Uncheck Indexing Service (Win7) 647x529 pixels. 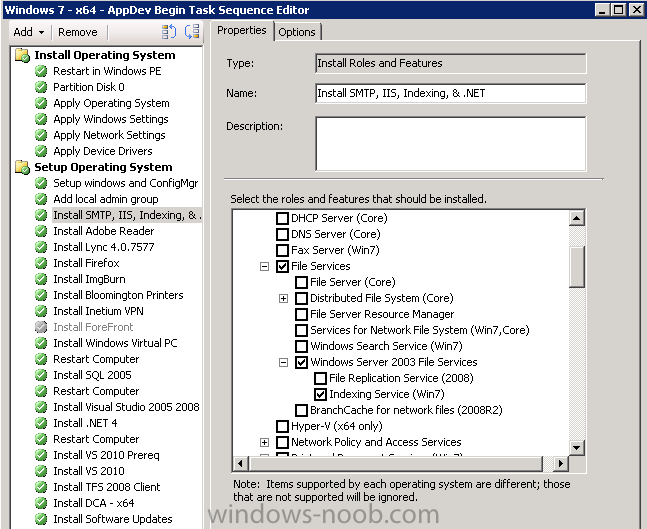click(x=320, y=394)
